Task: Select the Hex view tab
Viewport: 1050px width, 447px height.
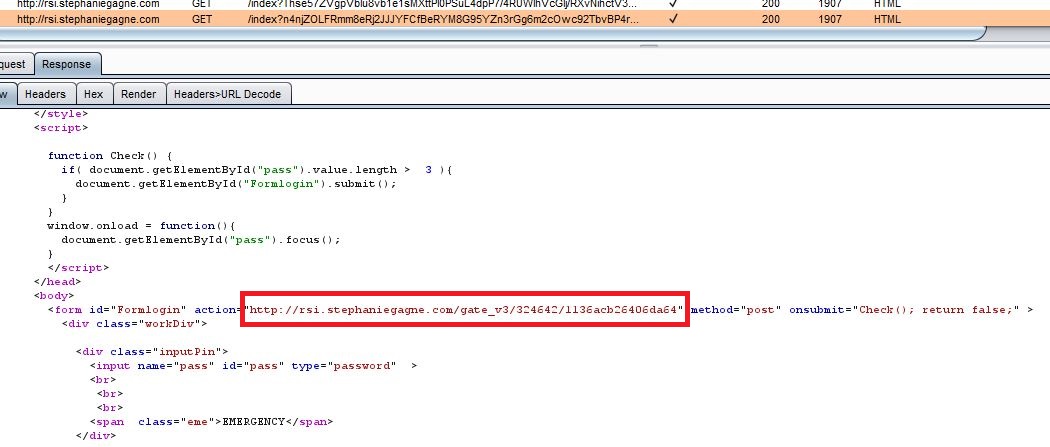Action: point(94,94)
